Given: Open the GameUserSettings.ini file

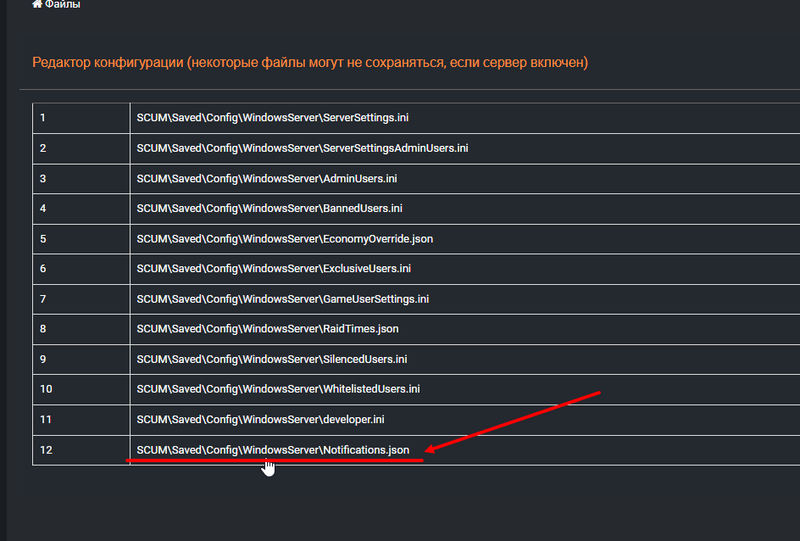Looking at the screenshot, I should 282,299.
